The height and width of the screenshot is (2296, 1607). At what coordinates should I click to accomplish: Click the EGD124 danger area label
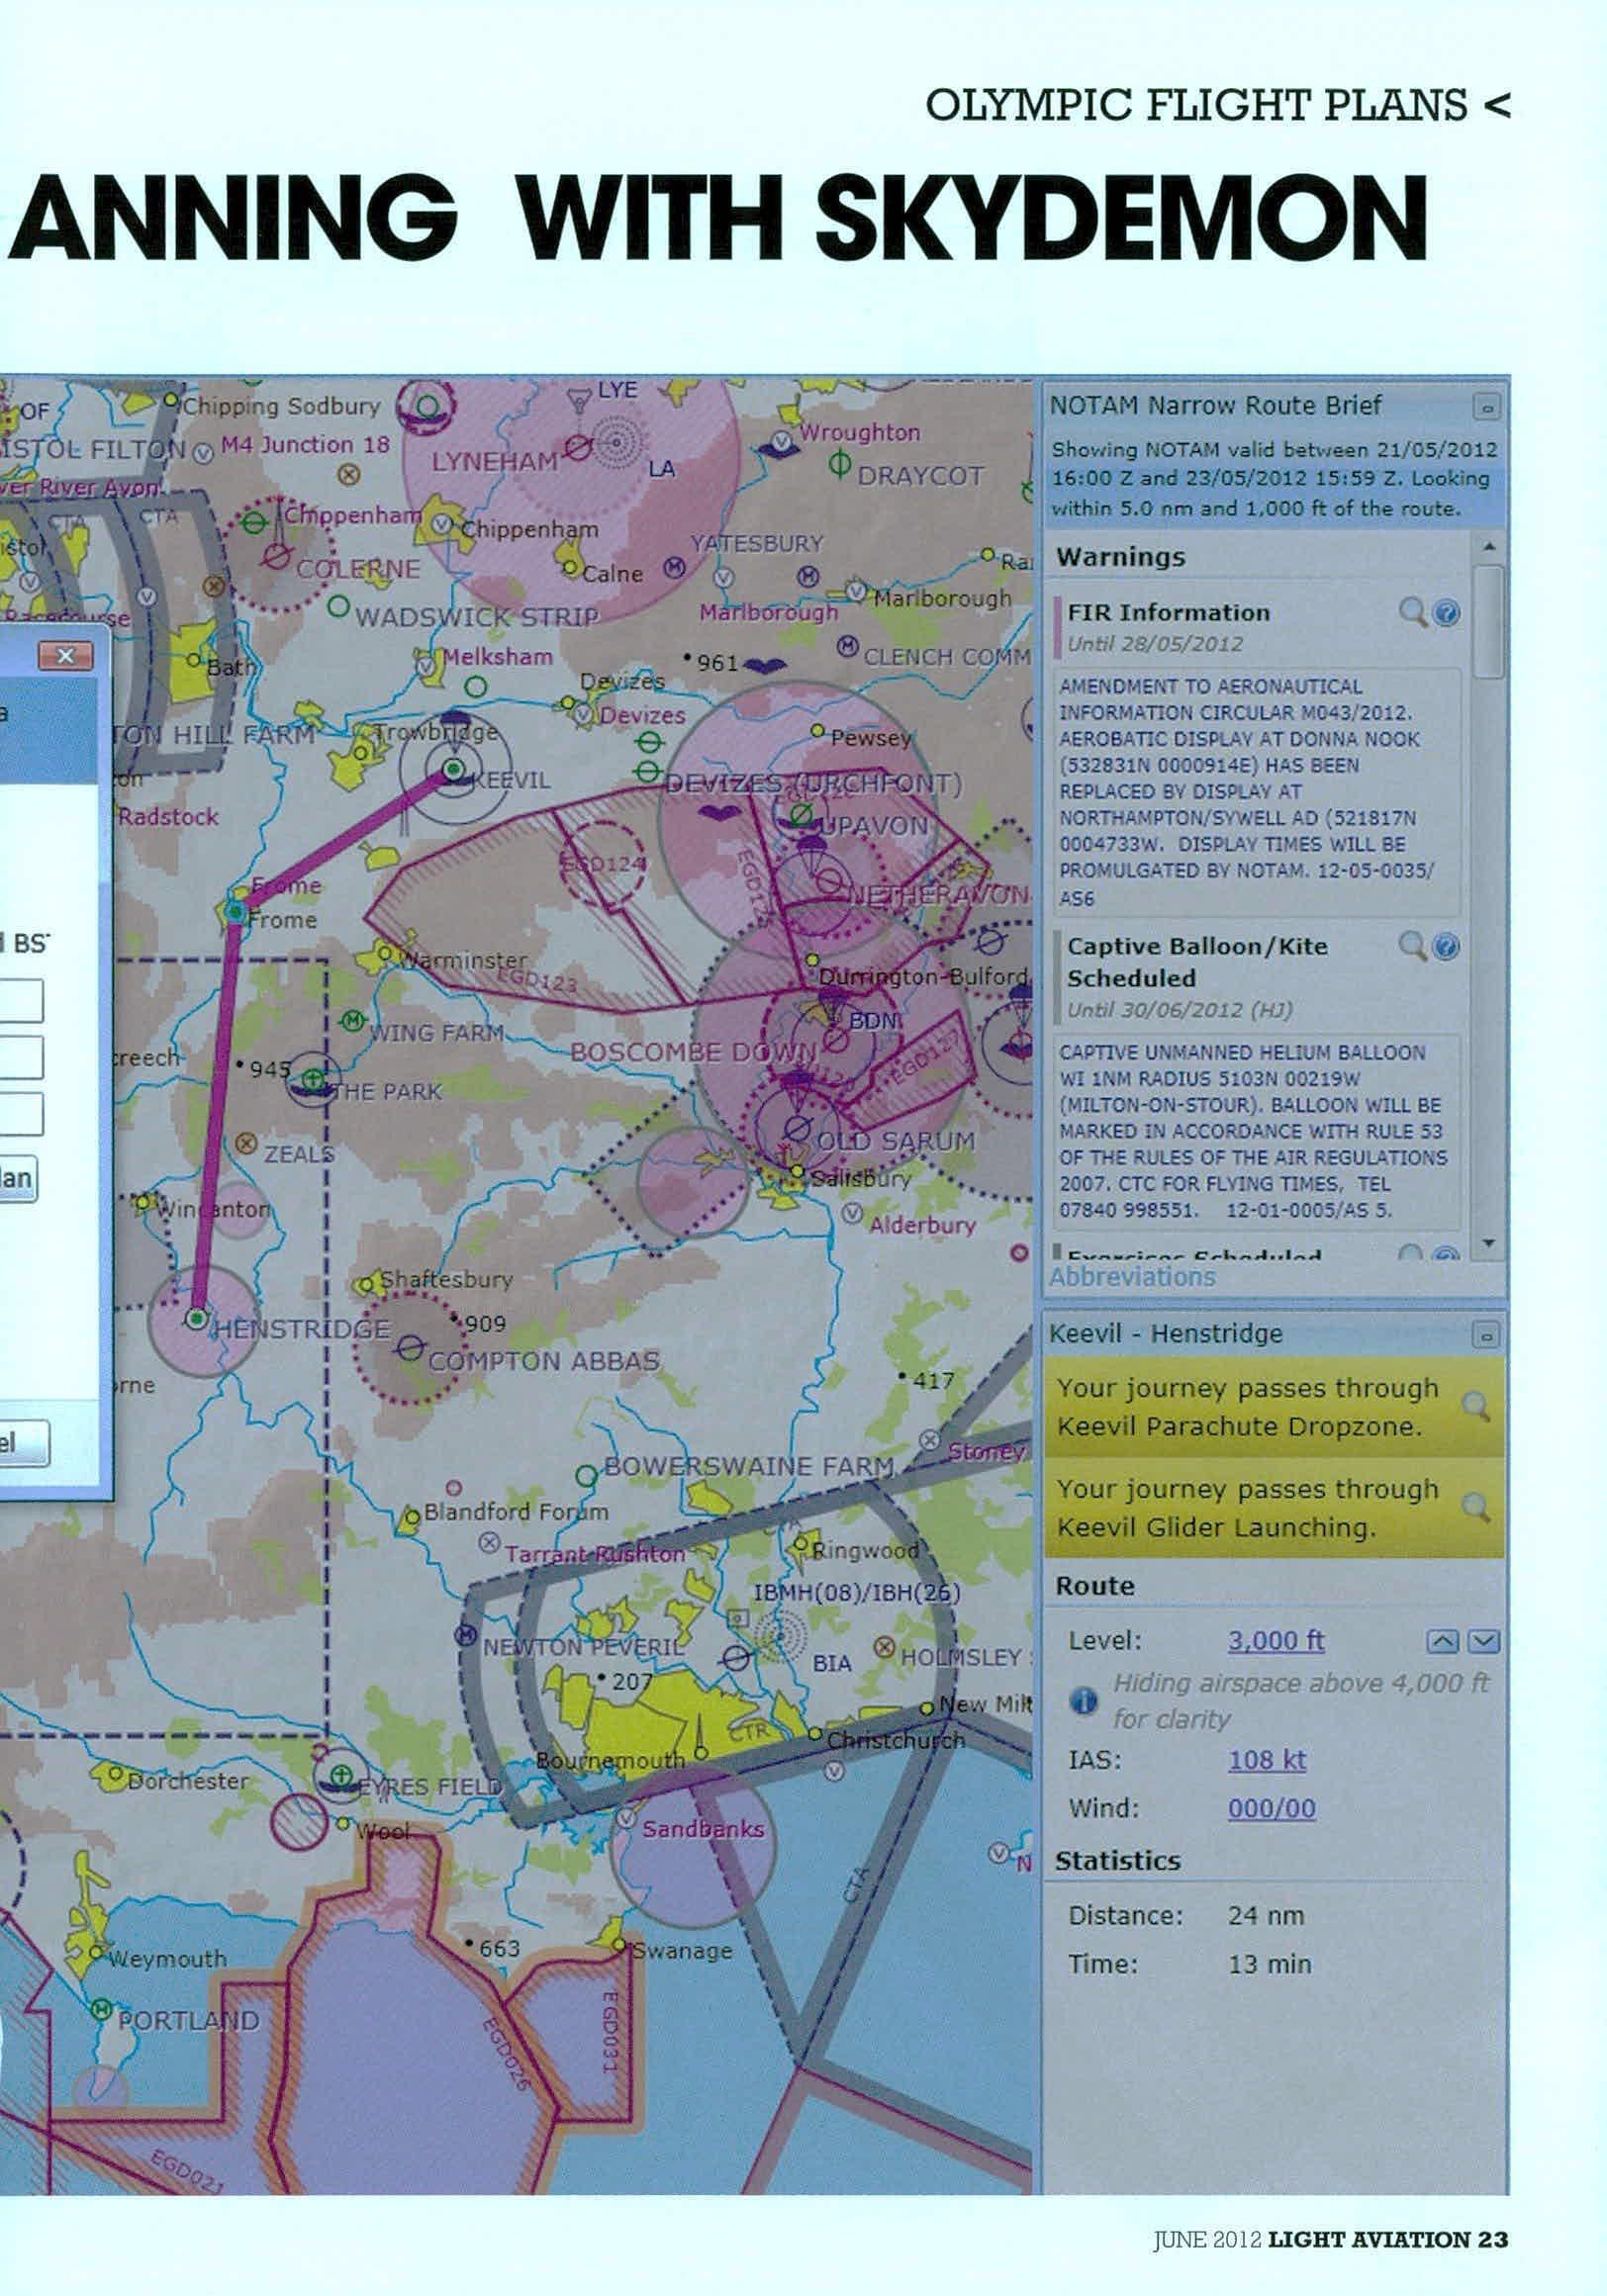pyautogui.click(x=603, y=863)
